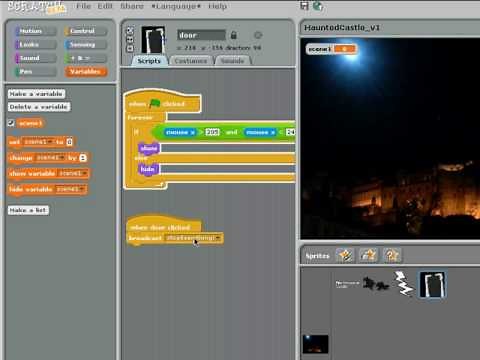Click the when door clicked hat block
Viewport: 480px width, 360px height.
point(163,224)
